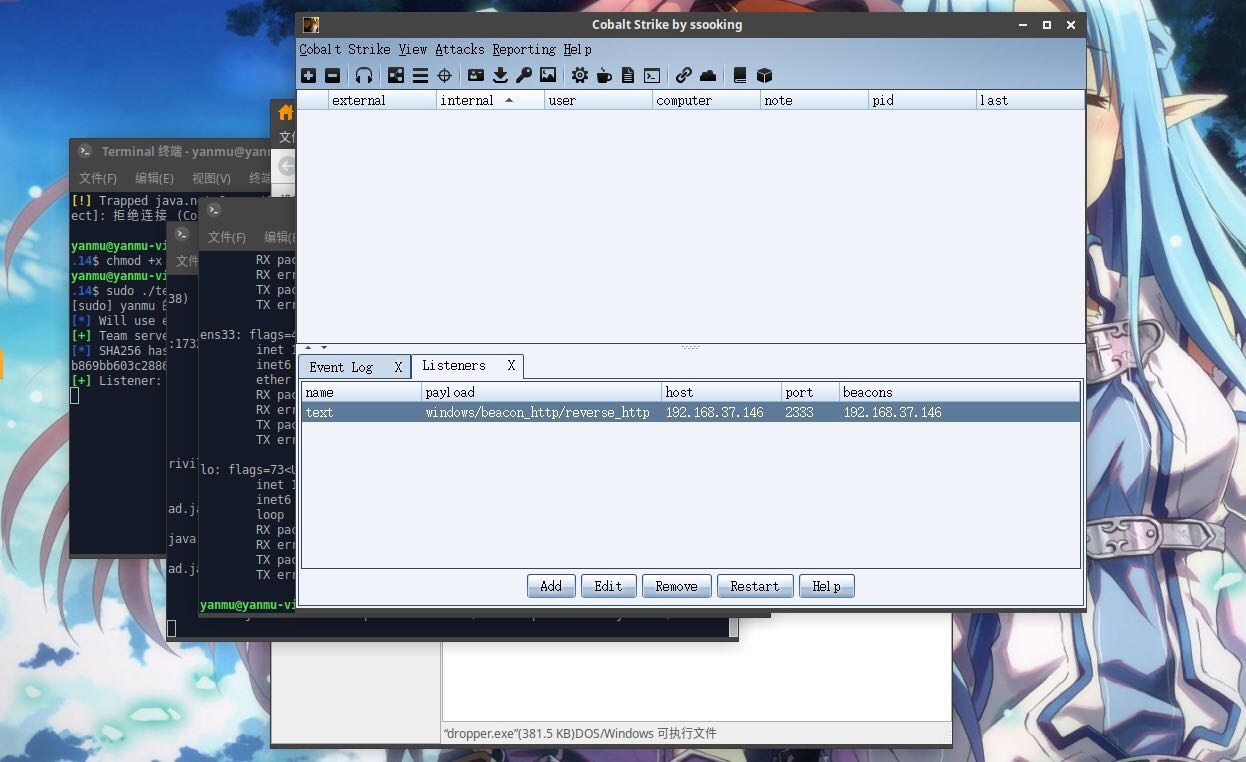
Task: Close the Listeners tab
Action: (511, 366)
